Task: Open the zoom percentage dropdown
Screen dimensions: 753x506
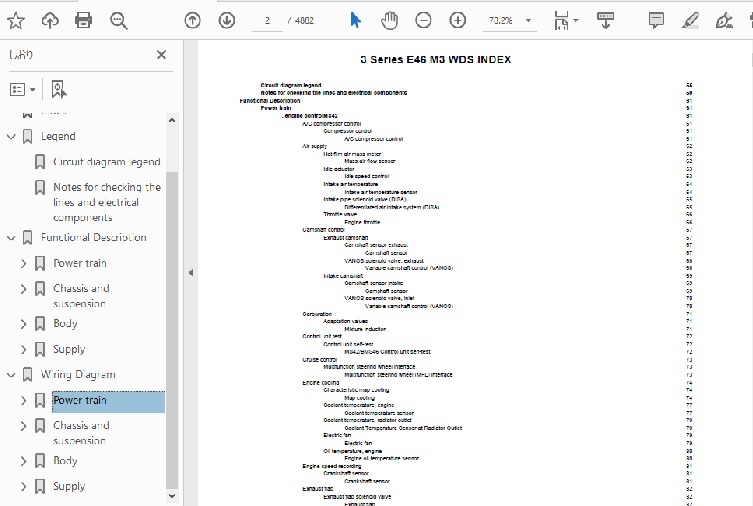Action: point(528,21)
